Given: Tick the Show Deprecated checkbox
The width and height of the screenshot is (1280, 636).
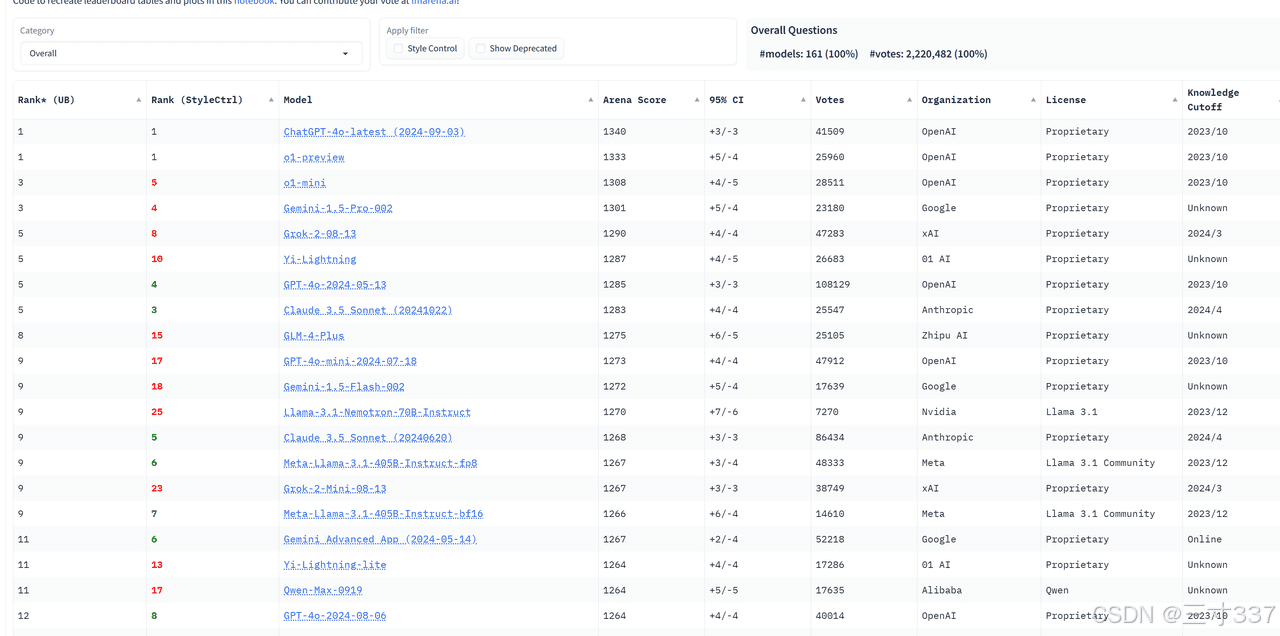Looking at the screenshot, I should (481, 48).
